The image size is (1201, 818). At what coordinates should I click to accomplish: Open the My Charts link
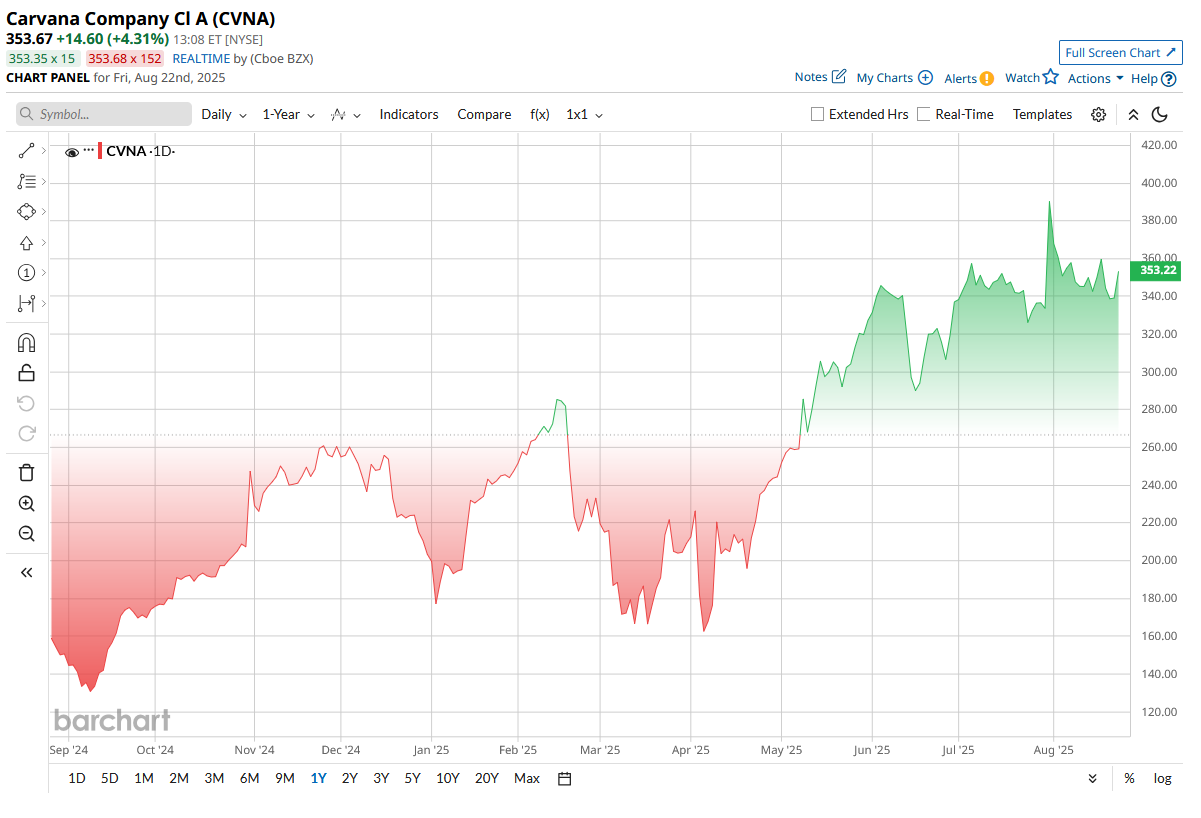[x=885, y=78]
